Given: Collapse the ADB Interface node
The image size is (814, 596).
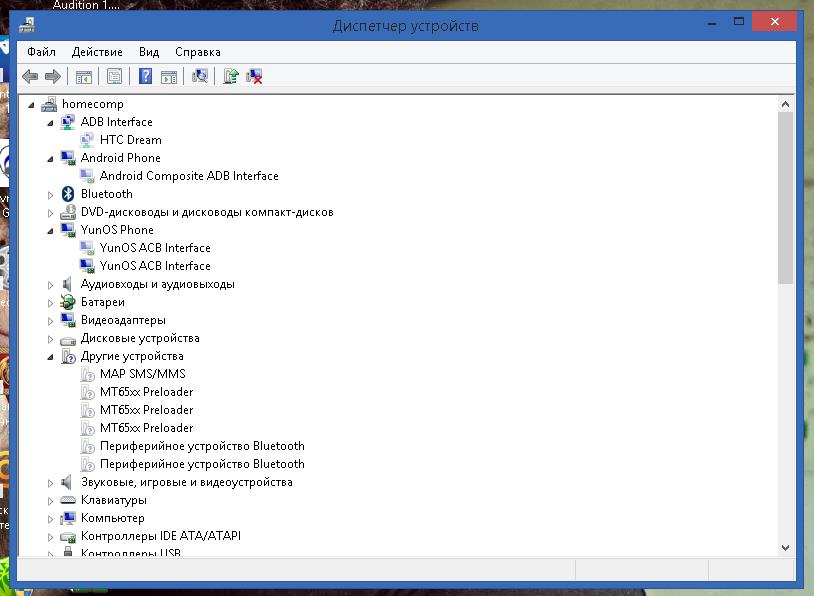Looking at the screenshot, I should 50,122.
